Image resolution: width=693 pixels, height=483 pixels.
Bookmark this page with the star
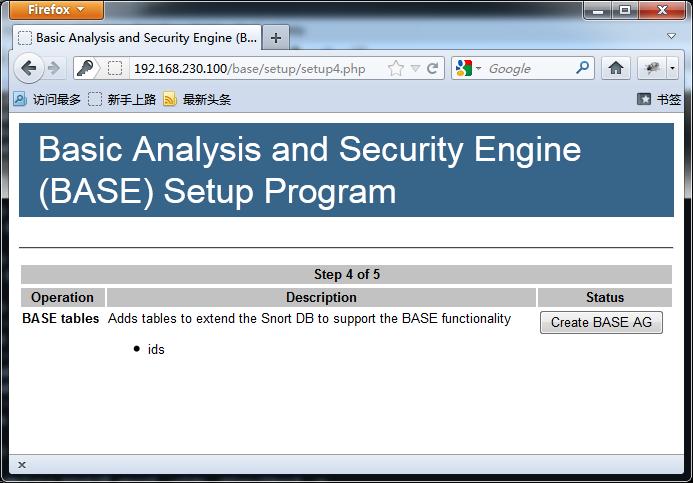click(396, 68)
